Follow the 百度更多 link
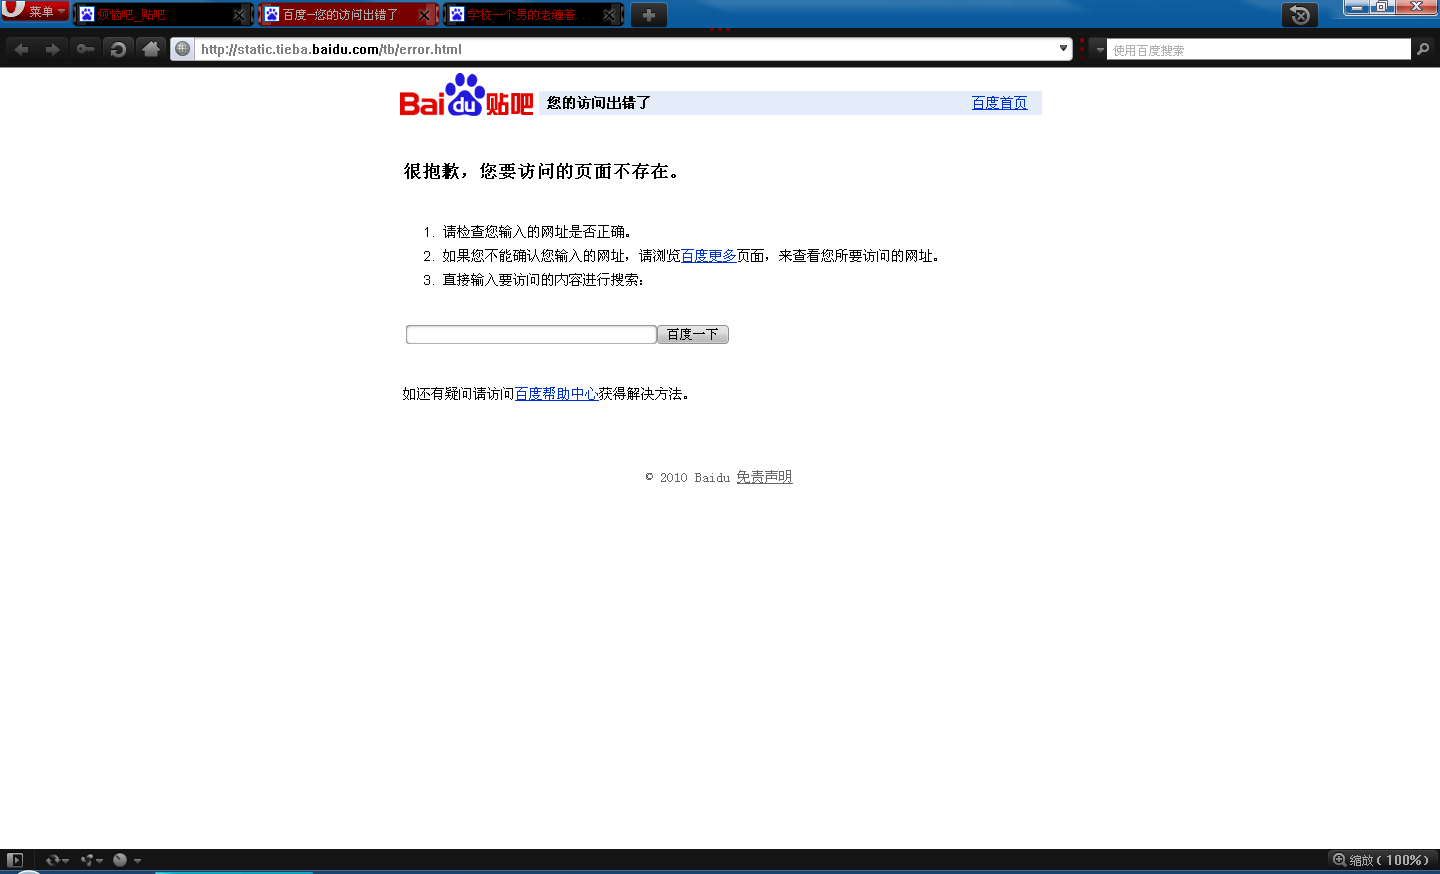This screenshot has height=874, width=1440. pos(709,256)
